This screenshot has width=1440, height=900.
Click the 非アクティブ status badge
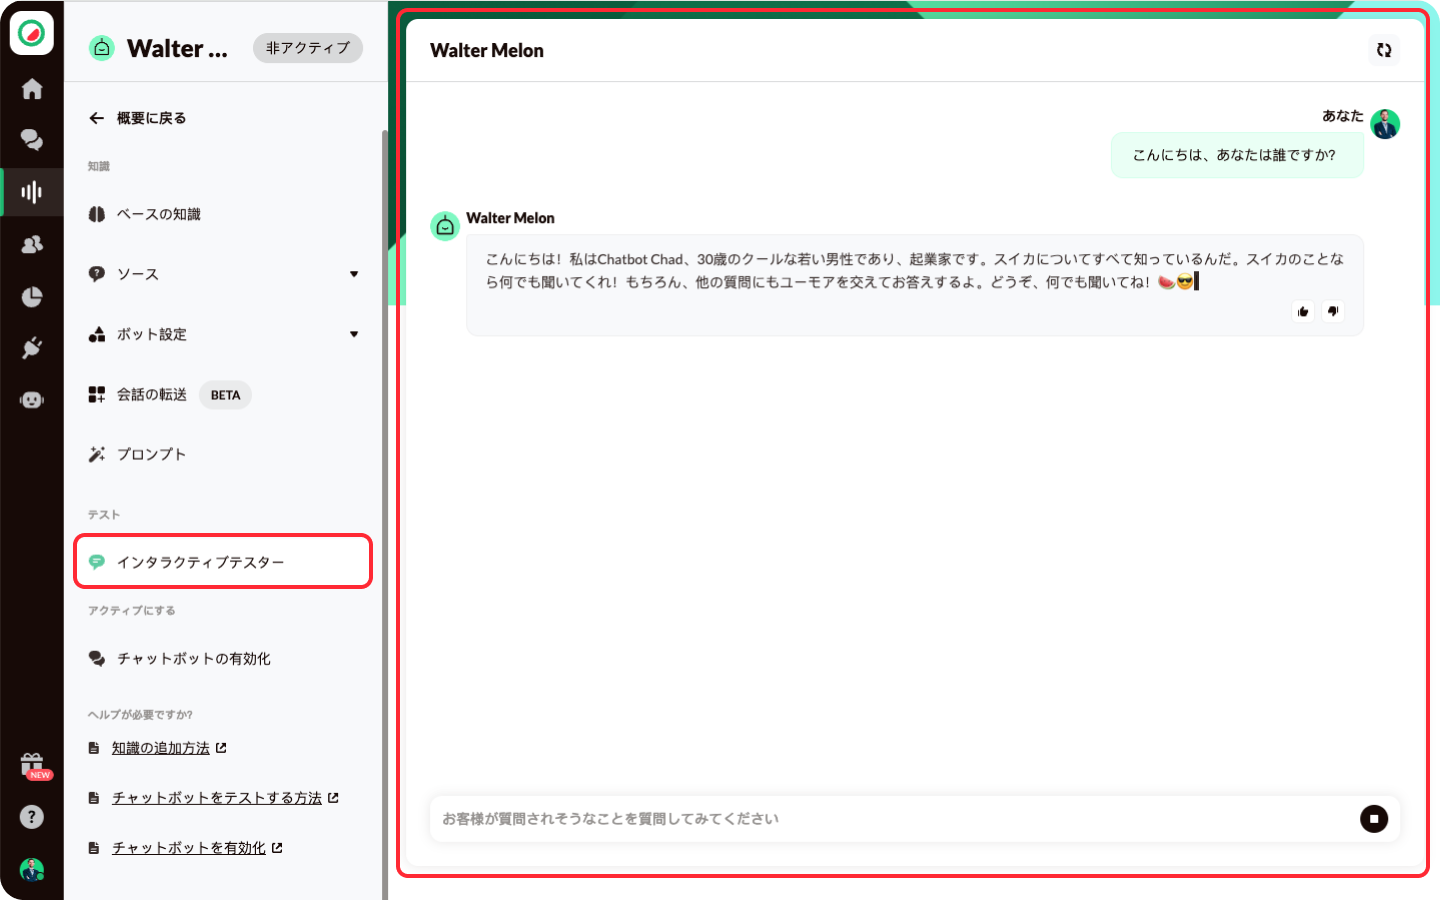pyautogui.click(x=308, y=48)
